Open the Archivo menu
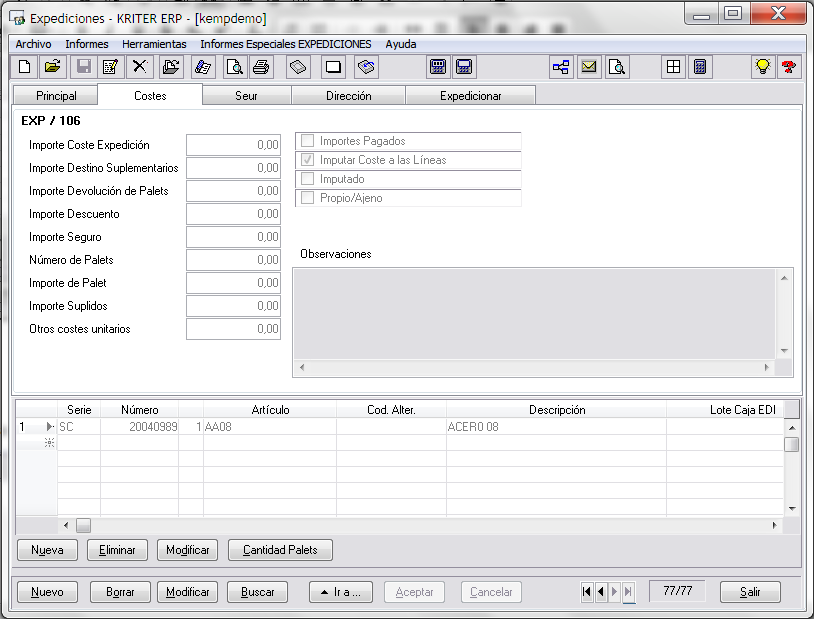 [33, 44]
